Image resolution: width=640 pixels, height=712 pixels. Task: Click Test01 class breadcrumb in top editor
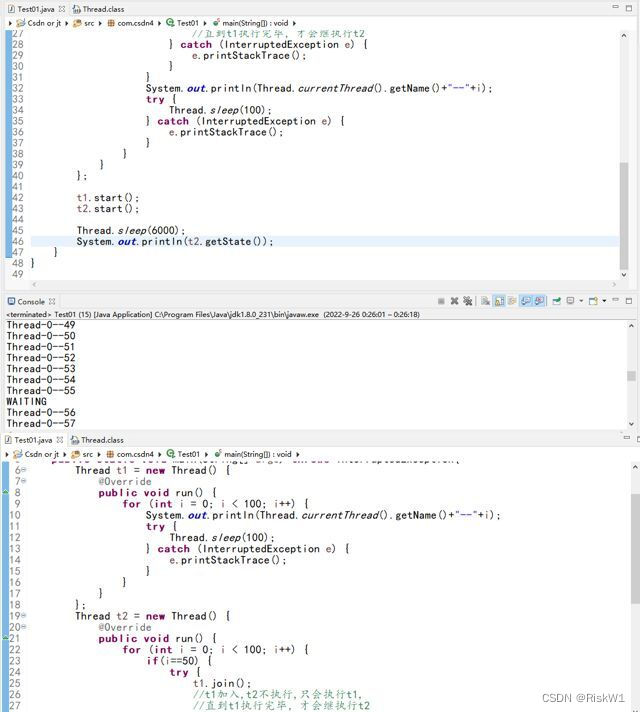pyautogui.click(x=182, y=23)
